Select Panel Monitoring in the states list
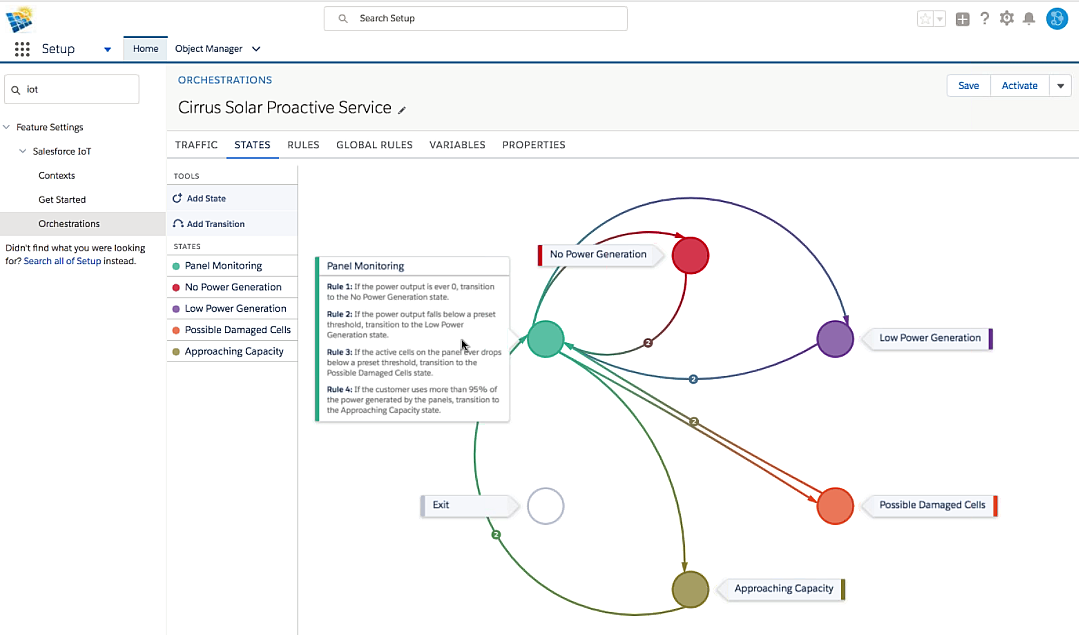 pos(232,266)
